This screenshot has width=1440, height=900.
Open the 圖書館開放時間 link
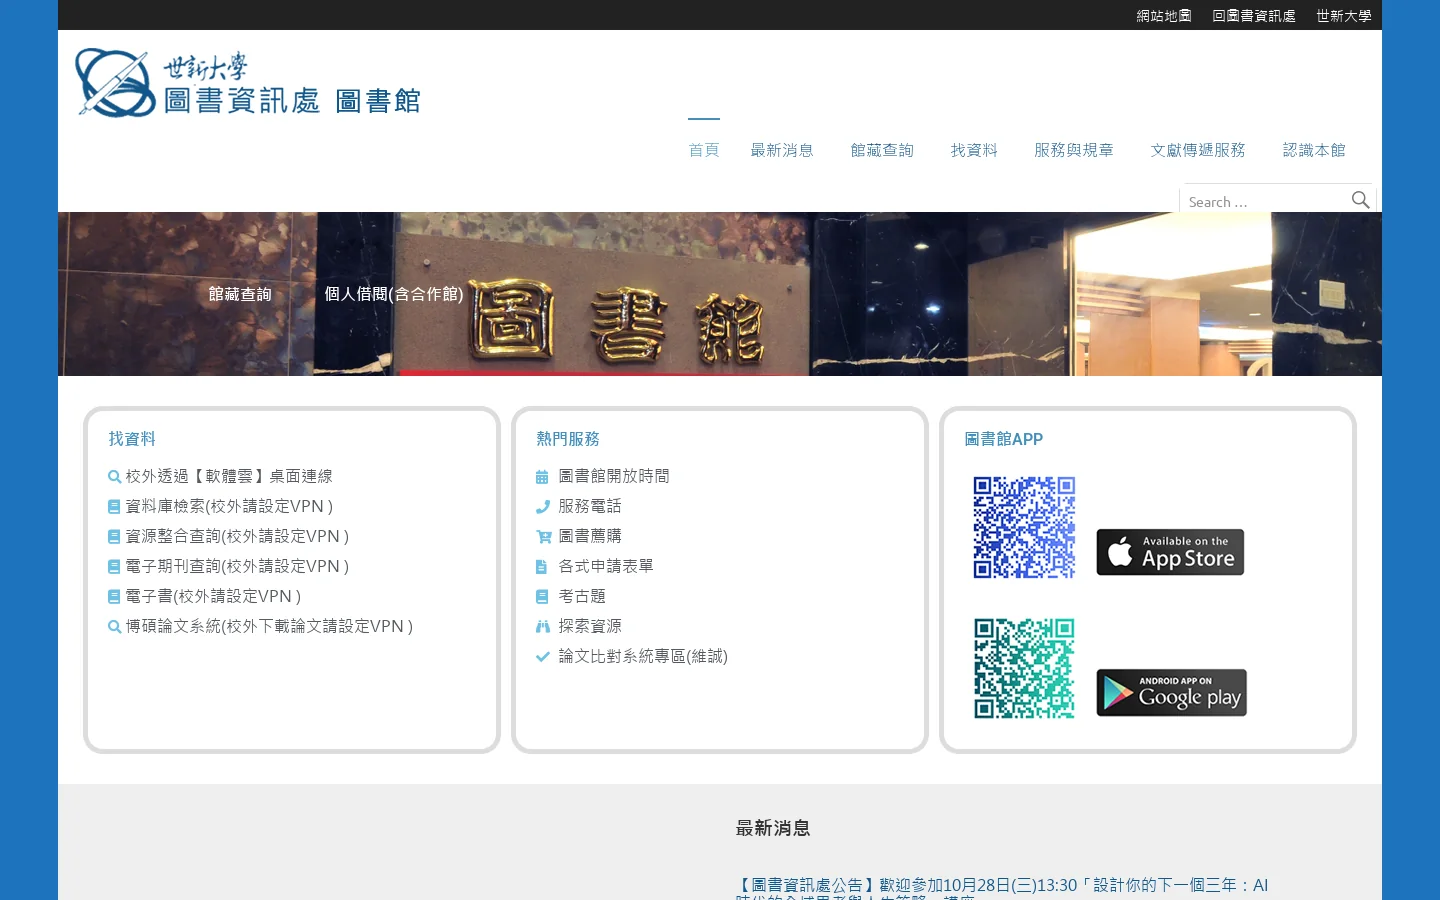[614, 476]
